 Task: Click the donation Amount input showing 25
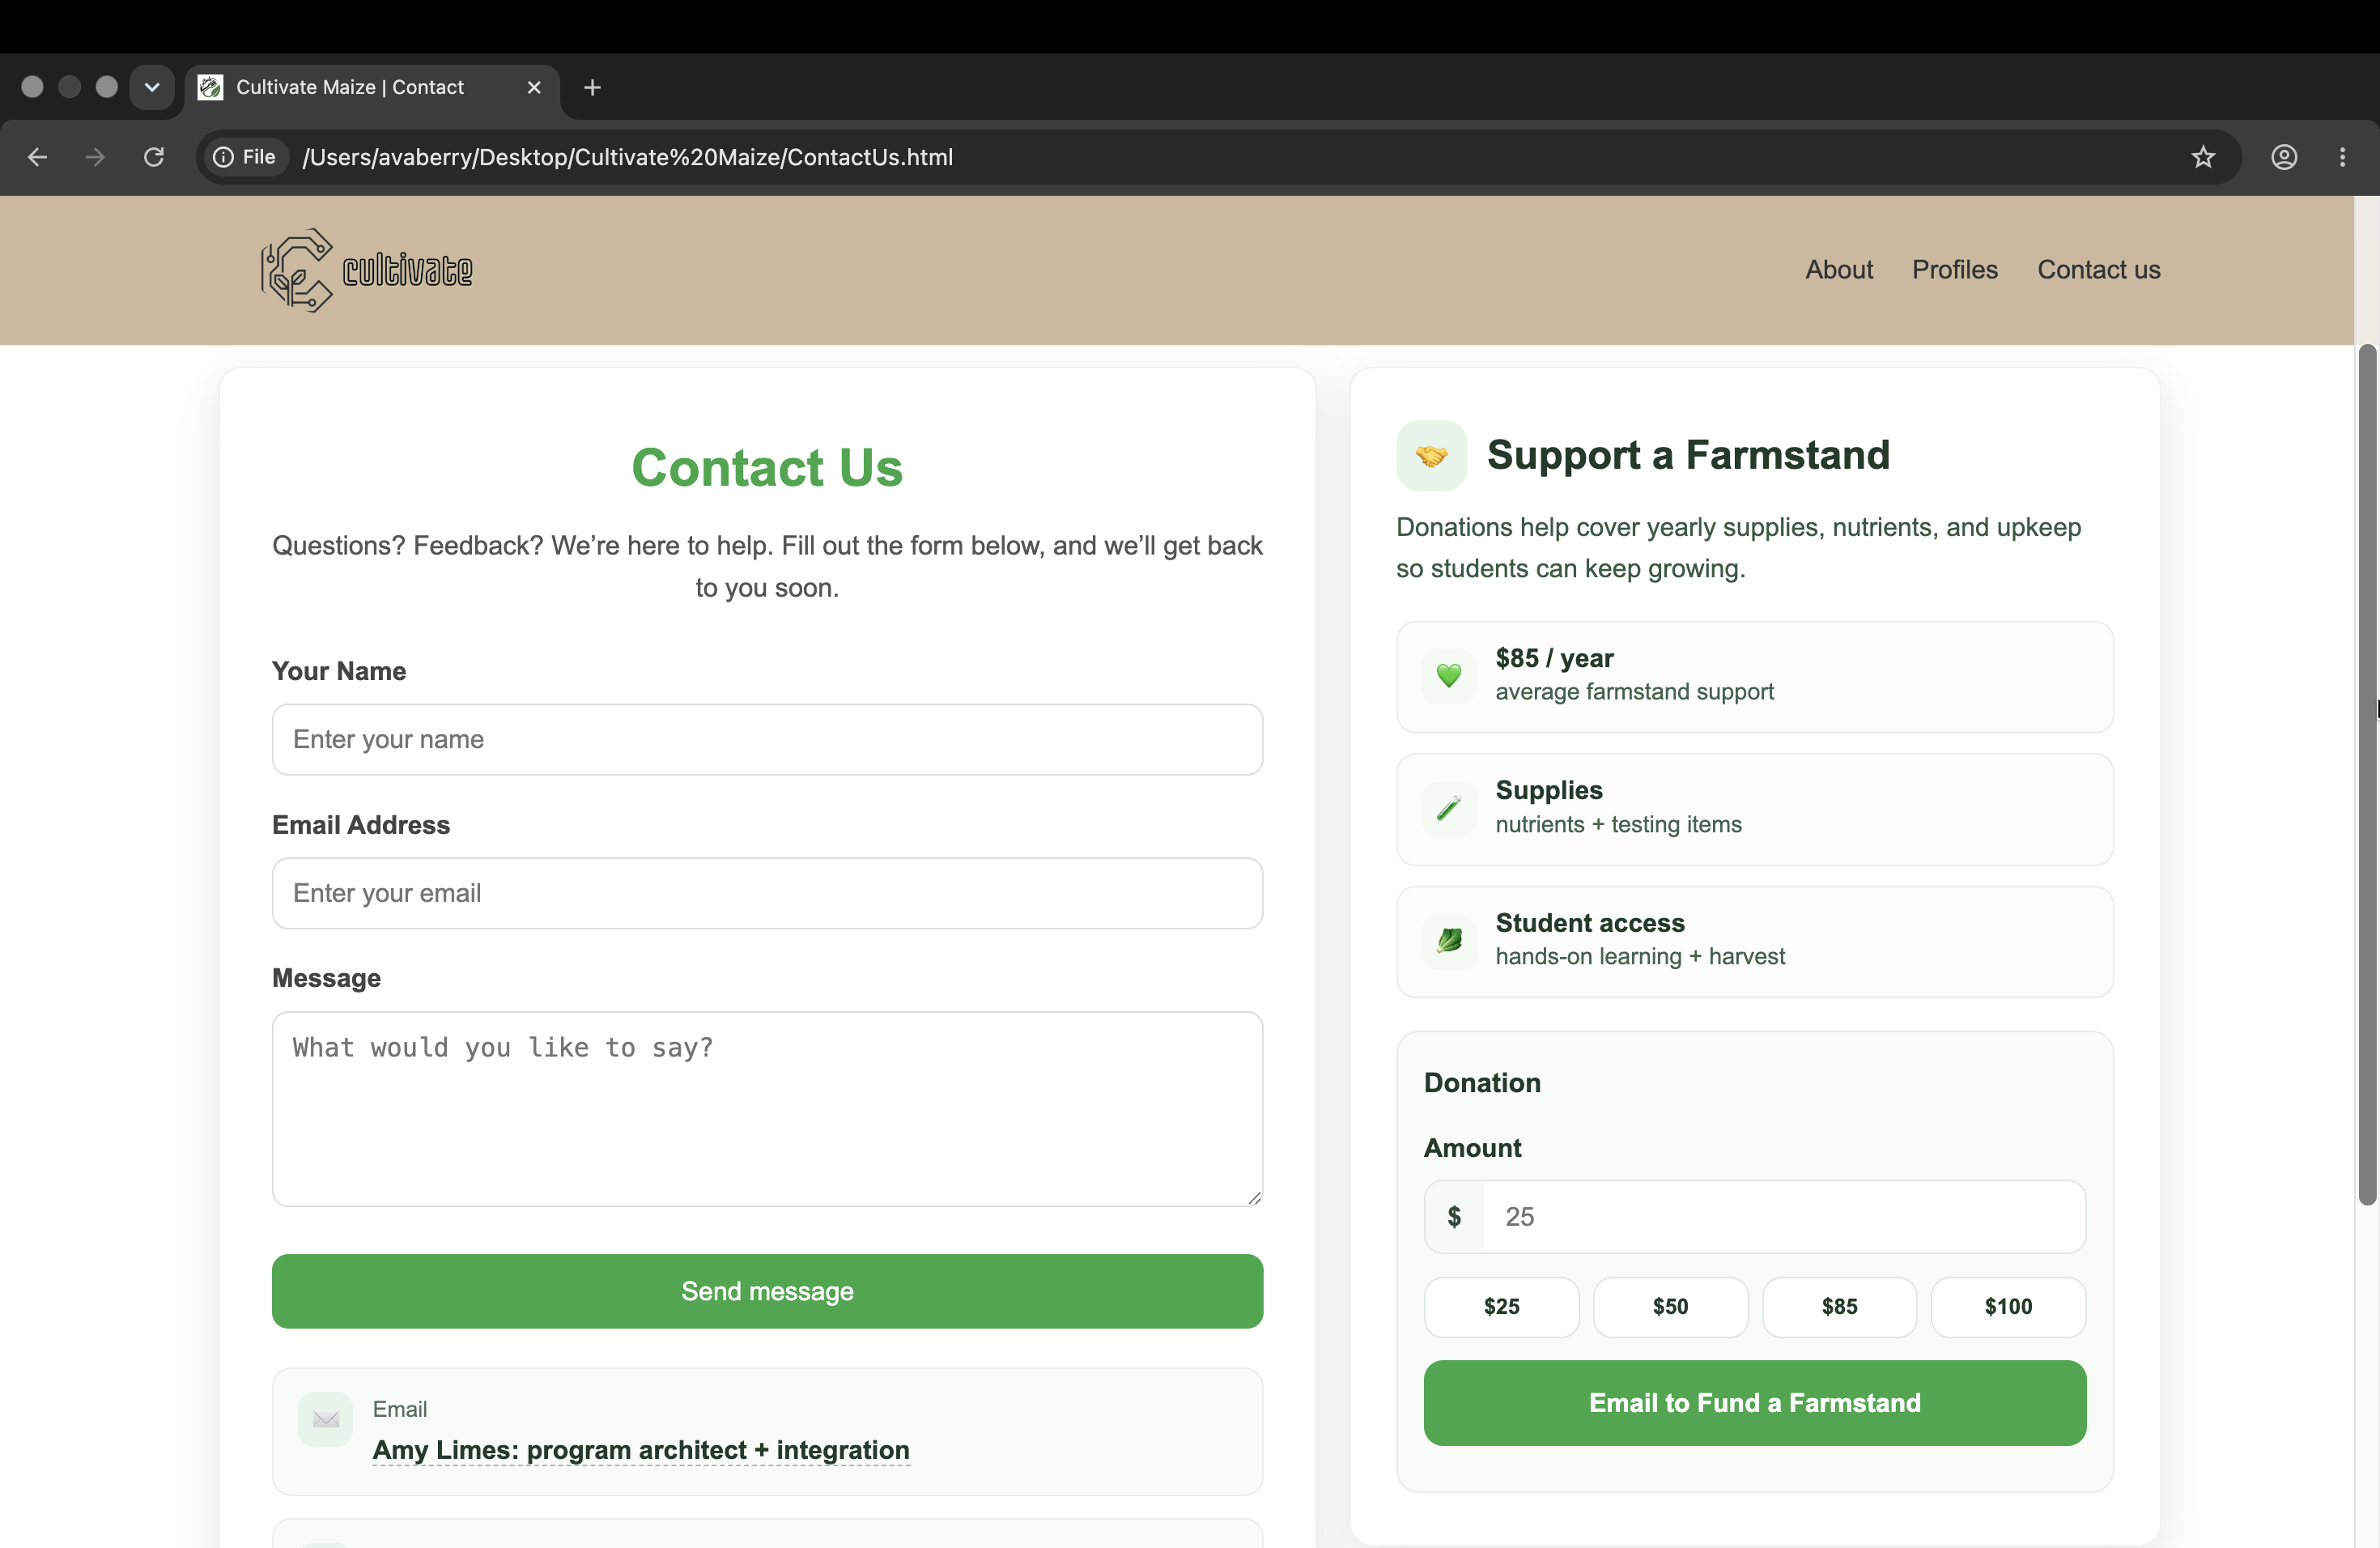[x=1783, y=1216]
